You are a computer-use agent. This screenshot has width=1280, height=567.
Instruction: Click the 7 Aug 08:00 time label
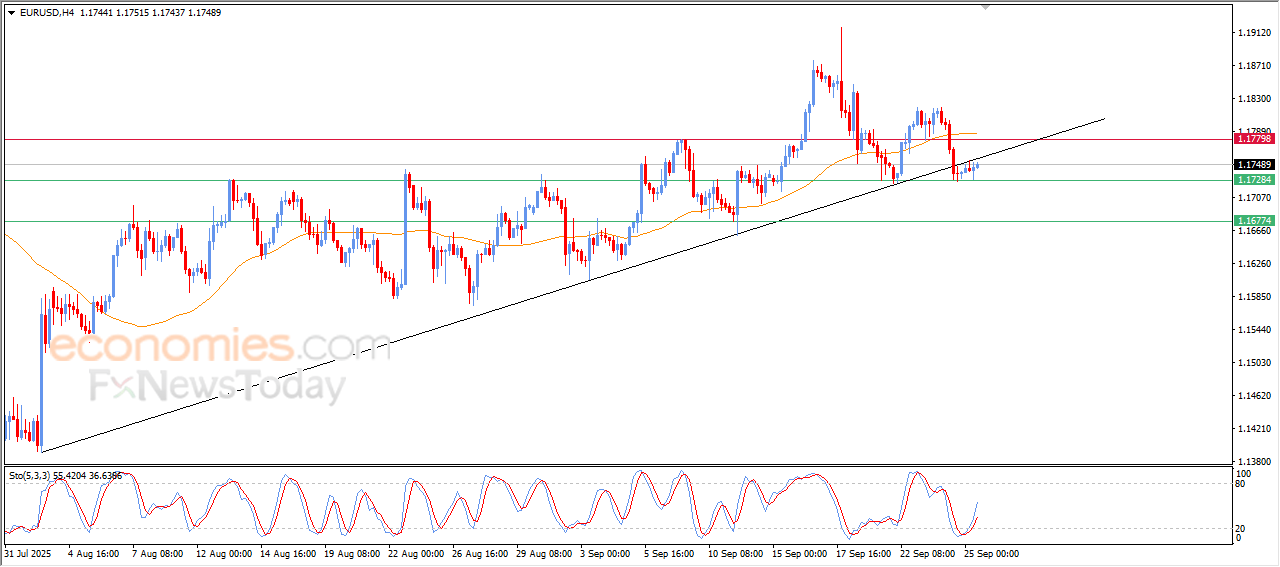pos(158,553)
